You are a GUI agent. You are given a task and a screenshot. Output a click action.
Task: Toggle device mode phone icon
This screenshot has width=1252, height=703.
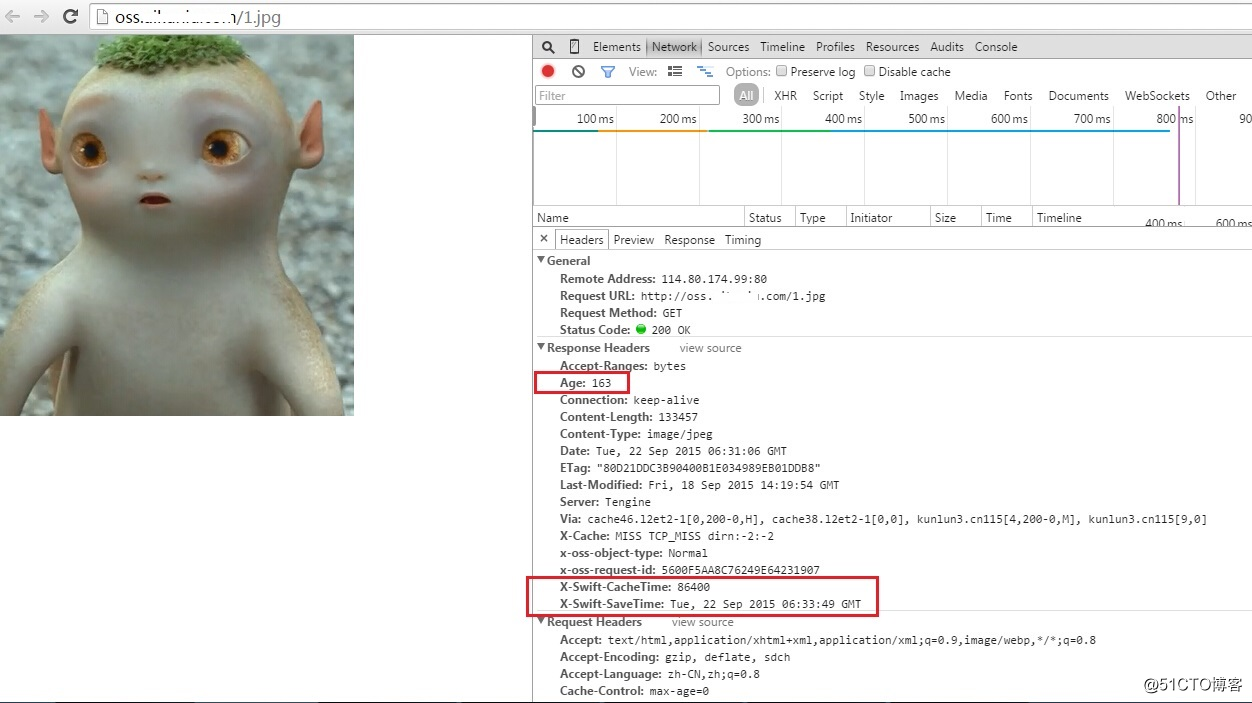point(574,47)
